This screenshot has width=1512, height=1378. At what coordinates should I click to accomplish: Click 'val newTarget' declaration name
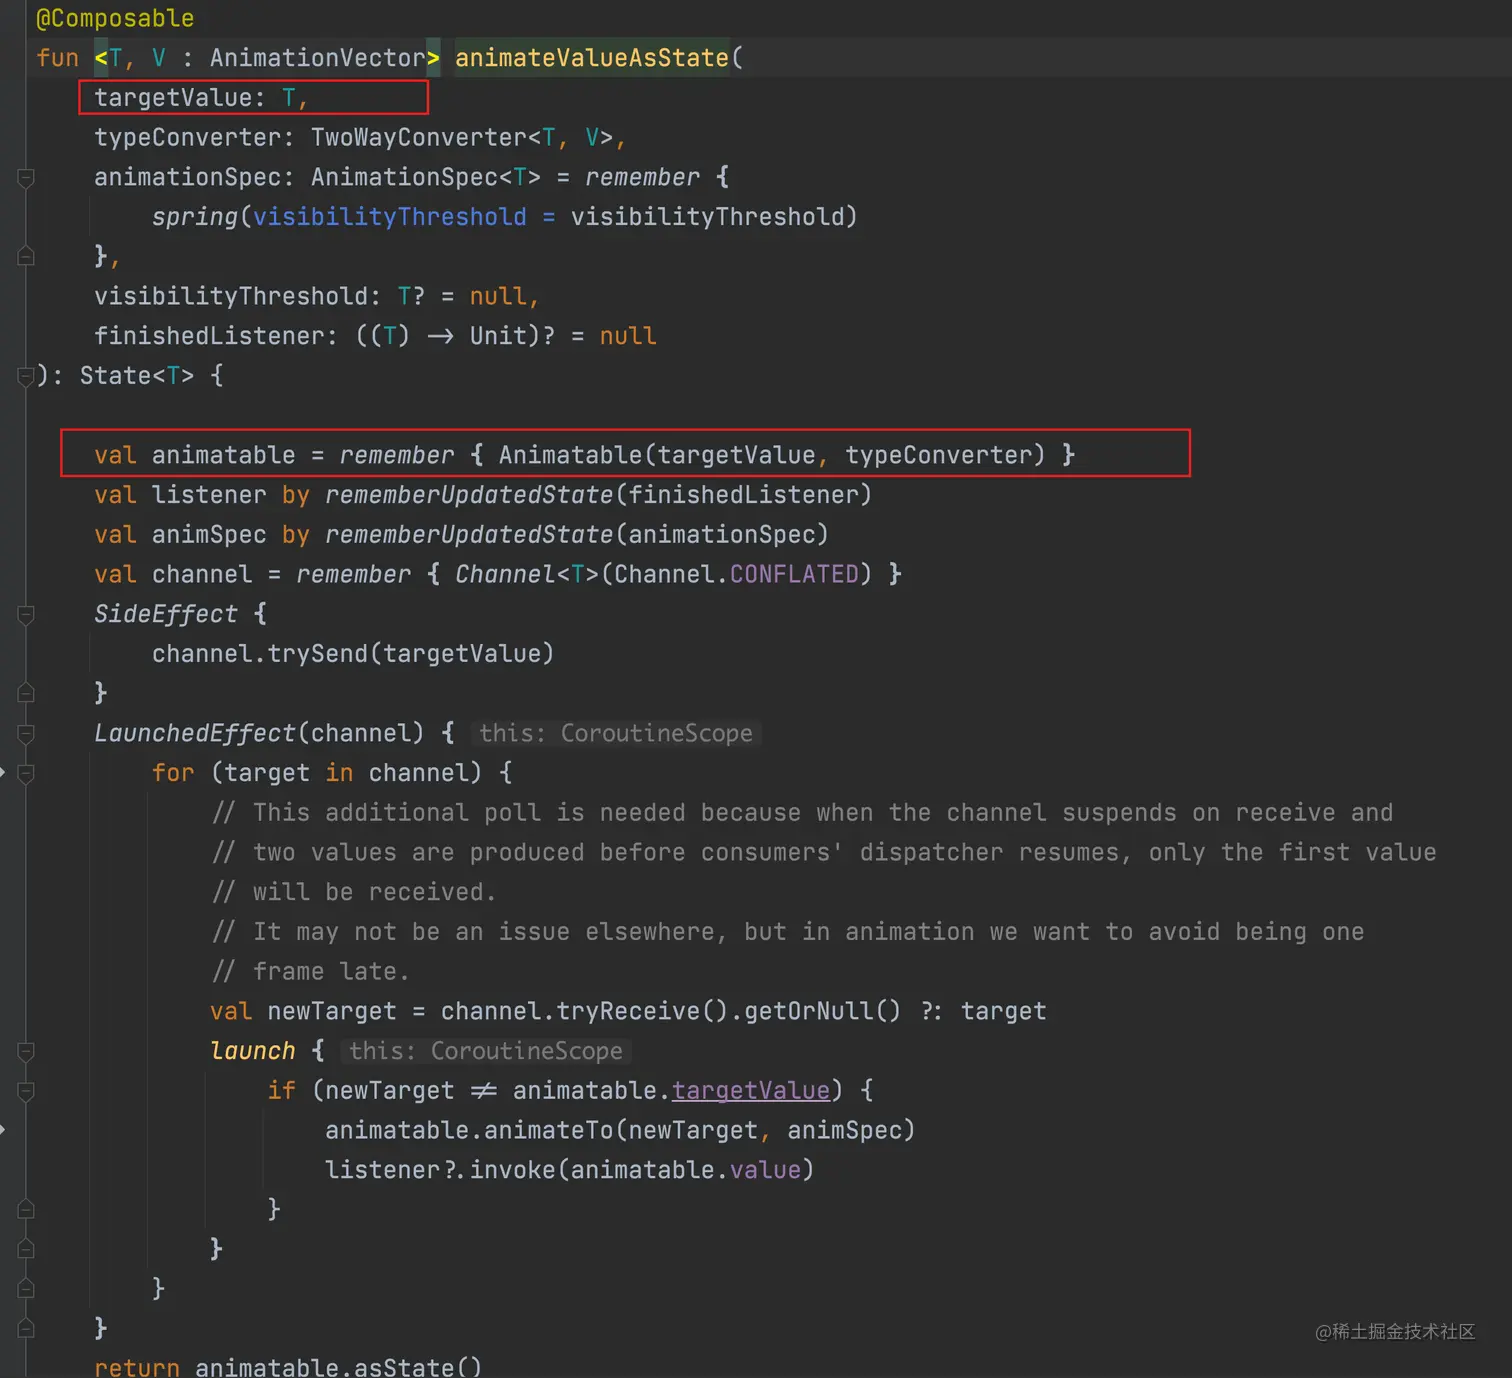click(x=332, y=1011)
